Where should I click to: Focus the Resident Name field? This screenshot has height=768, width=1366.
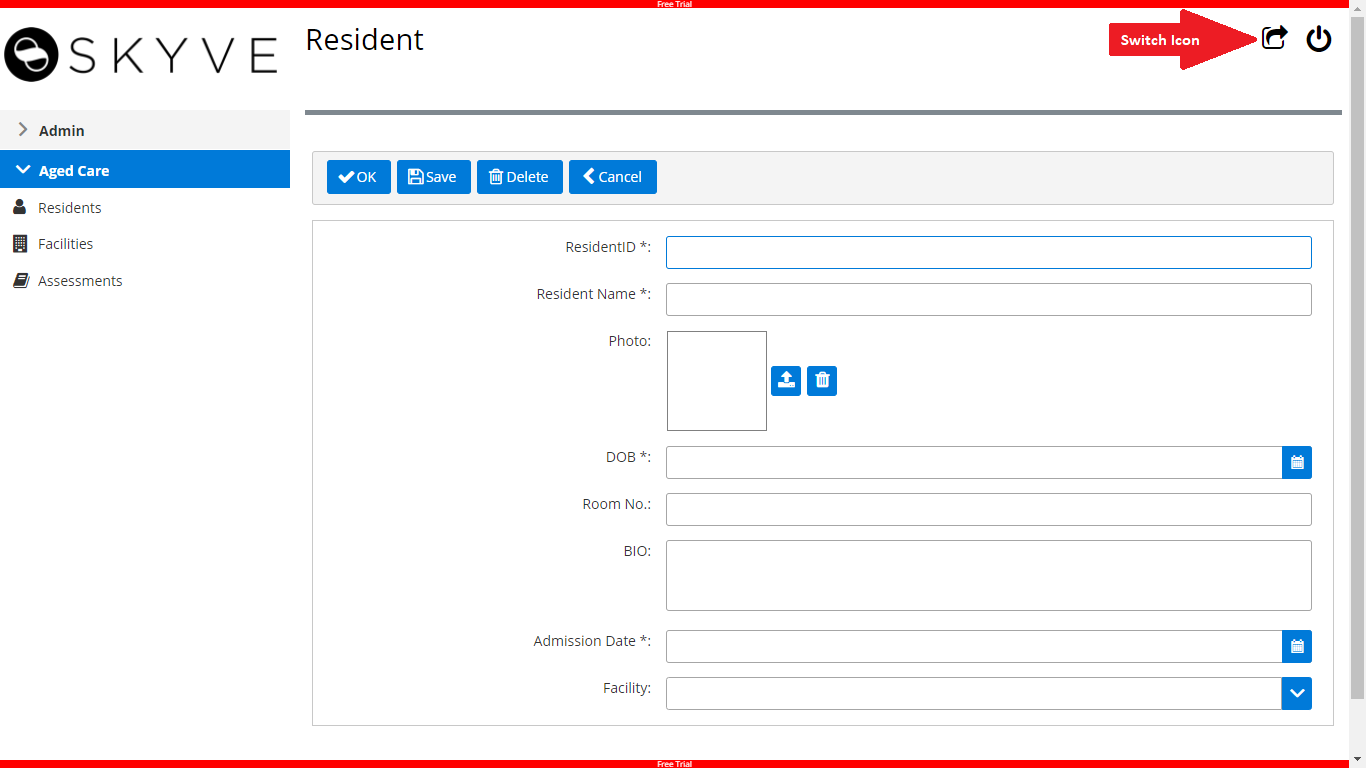[x=989, y=299]
